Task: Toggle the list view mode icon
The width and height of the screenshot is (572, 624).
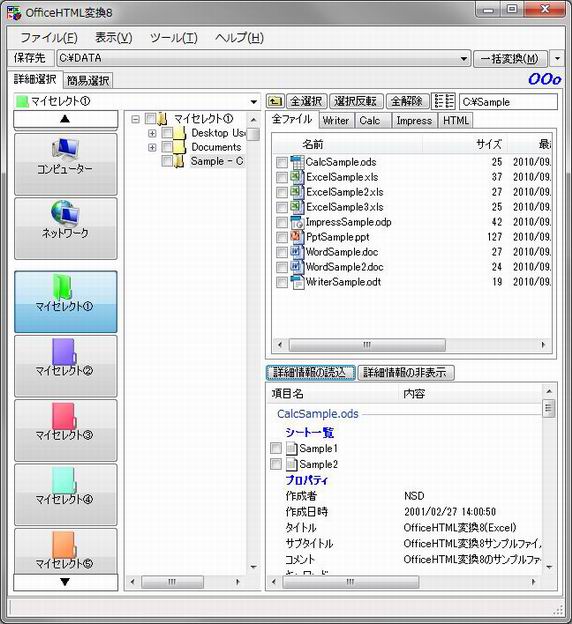Action: tap(443, 101)
